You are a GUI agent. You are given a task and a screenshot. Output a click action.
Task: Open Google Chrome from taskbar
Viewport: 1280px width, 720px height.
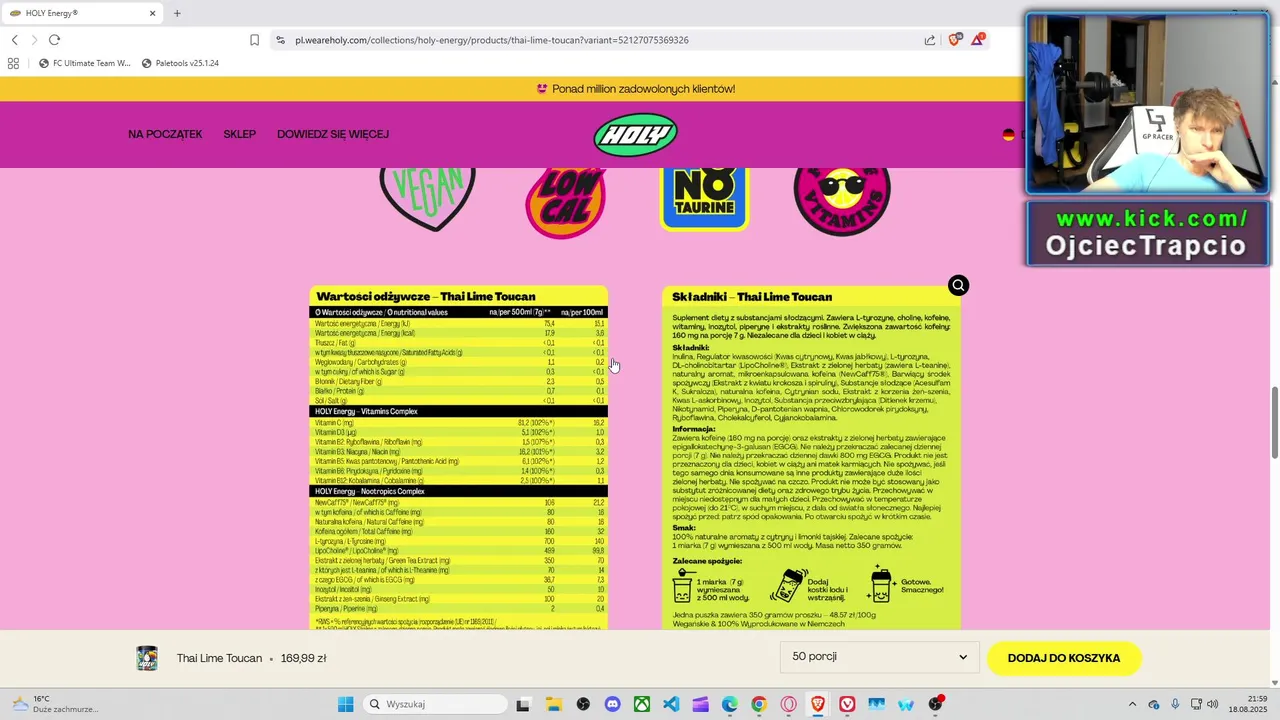[x=759, y=704]
